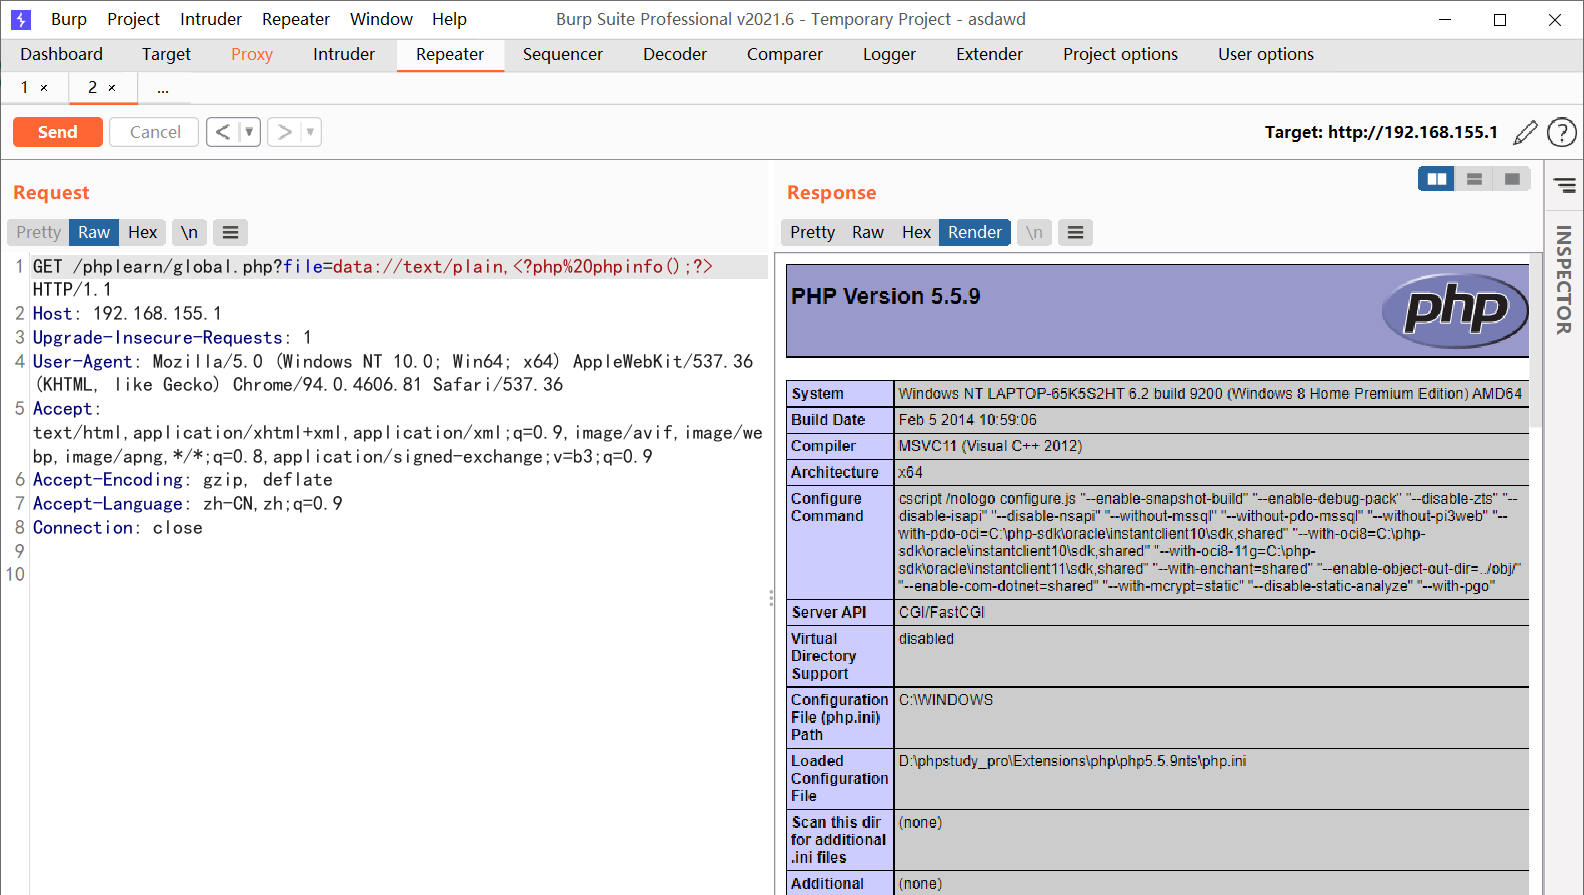
Task: Open the Window menu
Action: pos(381,19)
